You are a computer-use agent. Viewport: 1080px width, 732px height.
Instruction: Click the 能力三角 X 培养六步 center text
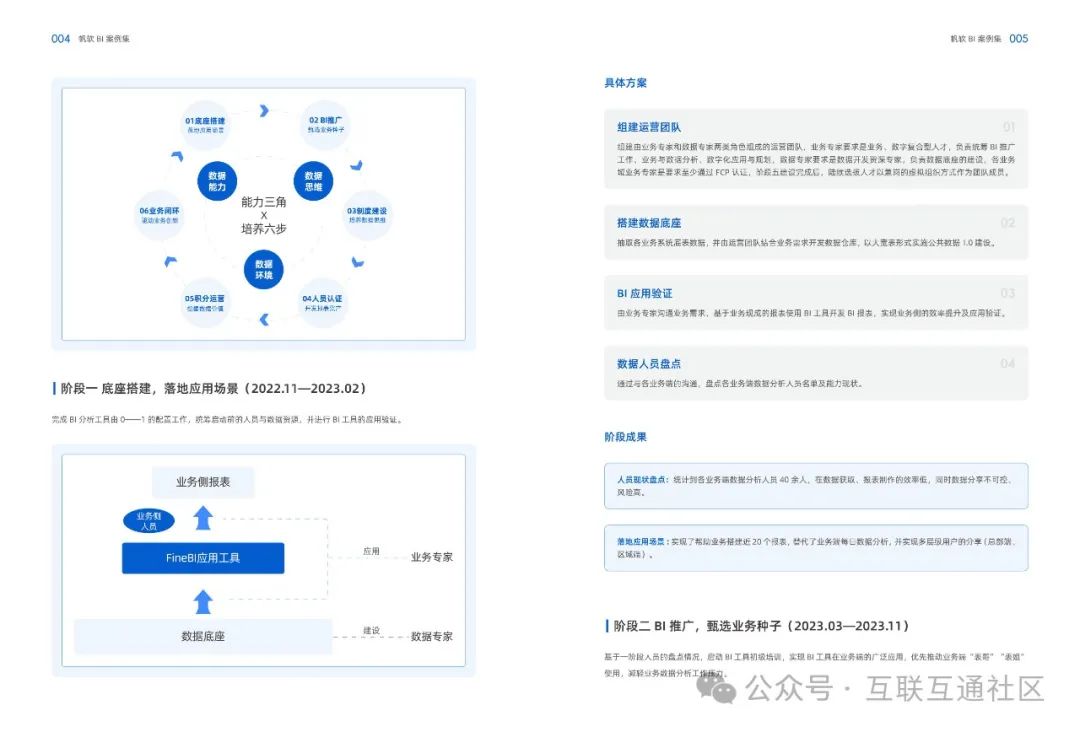point(264,215)
